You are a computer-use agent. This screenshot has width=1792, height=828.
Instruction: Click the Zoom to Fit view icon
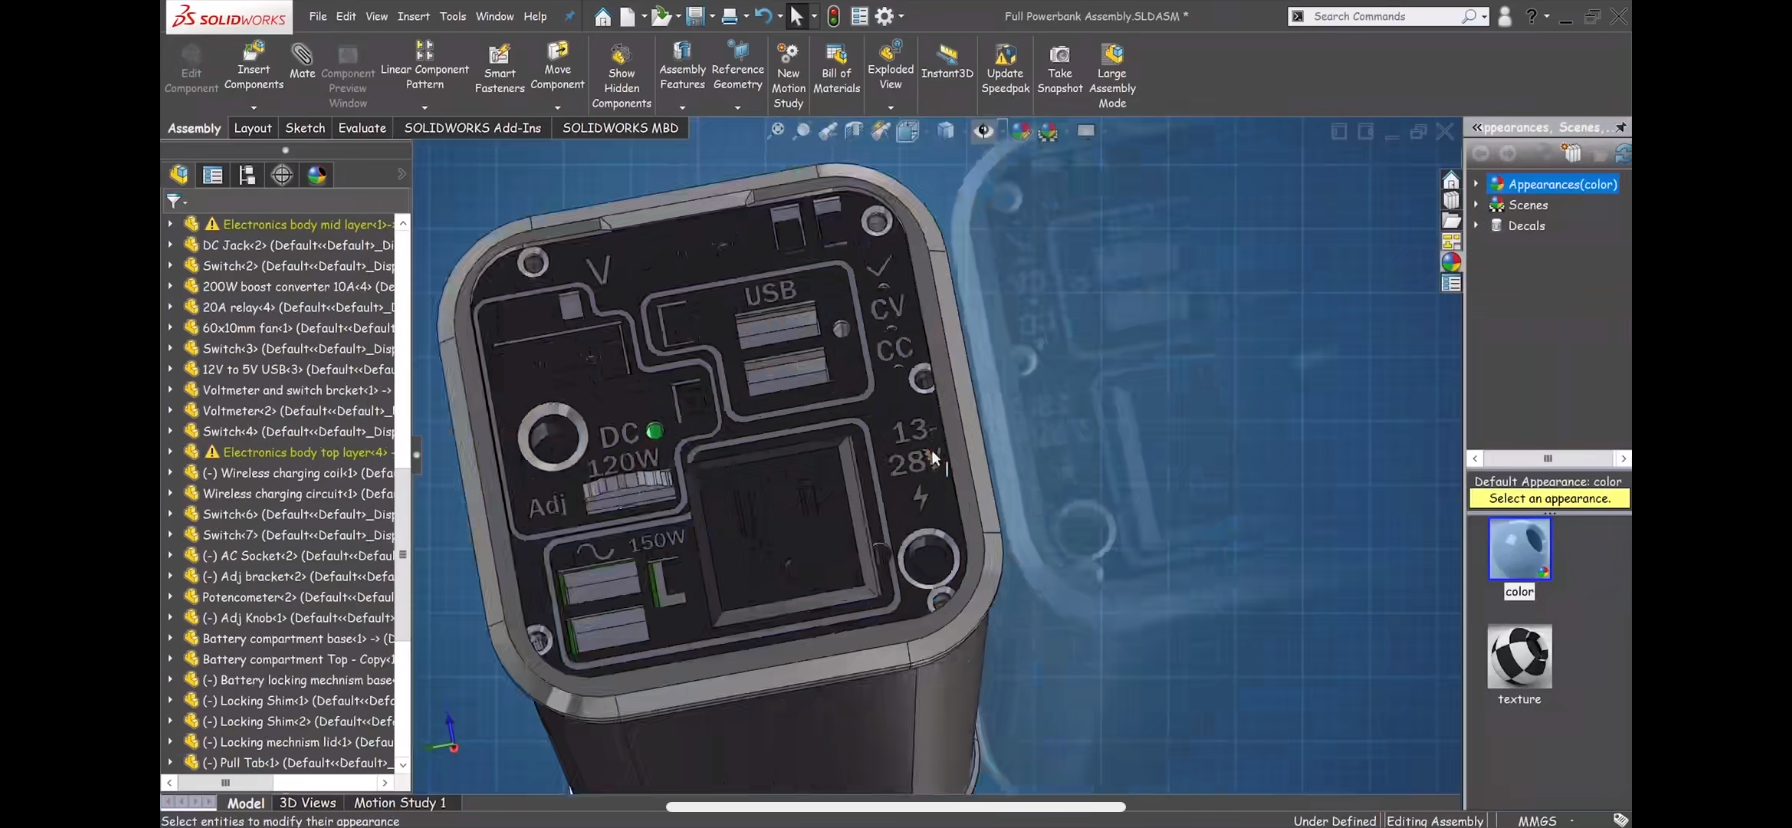click(776, 130)
